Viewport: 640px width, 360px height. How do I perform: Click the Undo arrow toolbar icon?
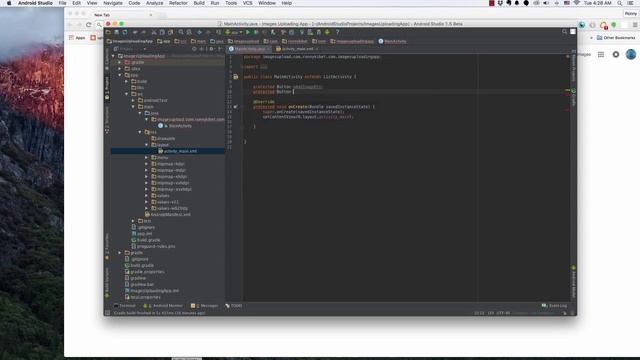pos(135,32)
